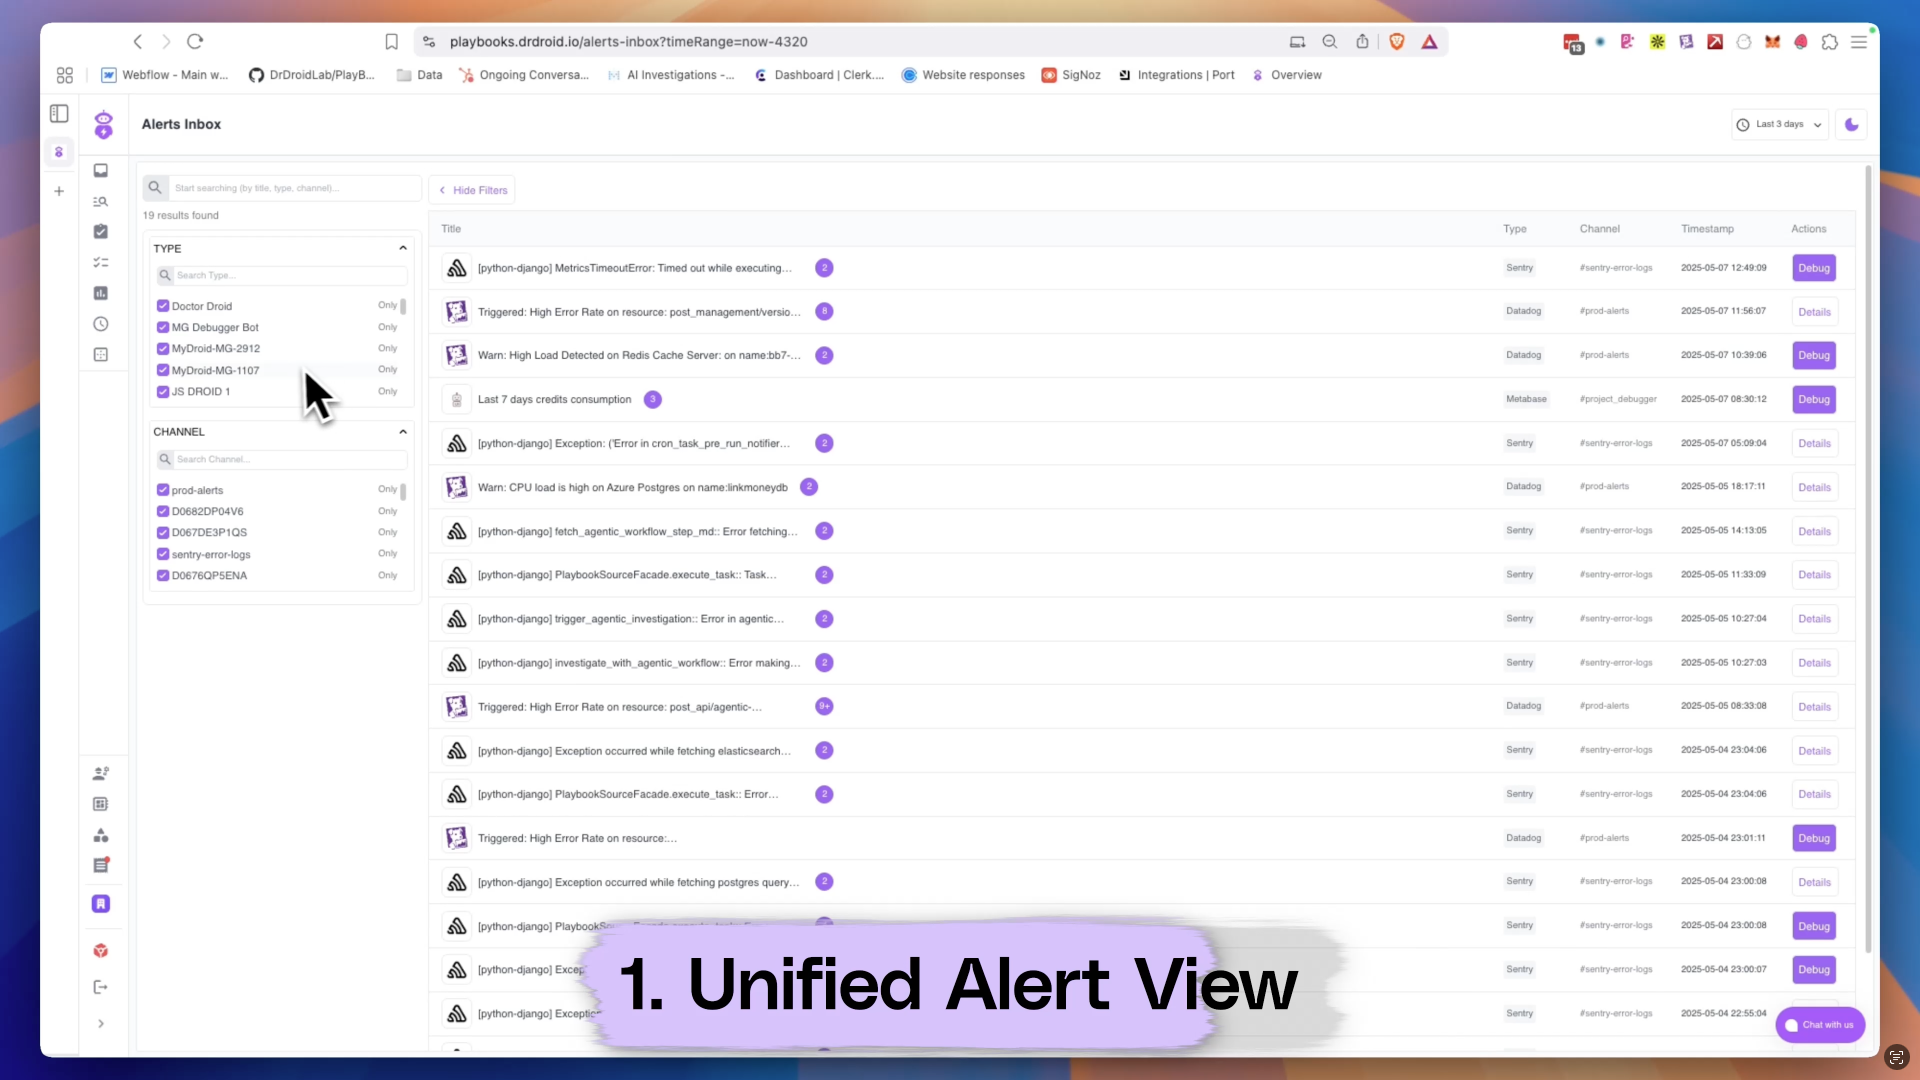Click Debug for MetricsTimeoutError alert
The height and width of the screenshot is (1080, 1920).
(x=1813, y=268)
